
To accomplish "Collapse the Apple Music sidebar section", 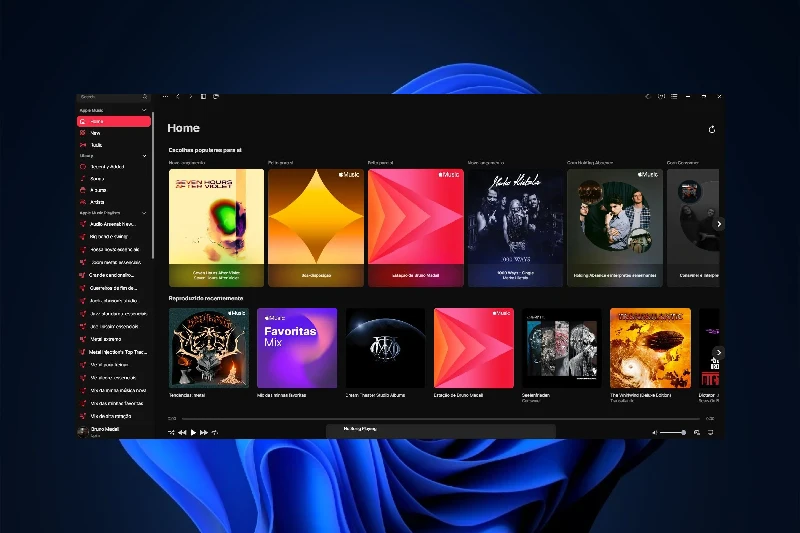I will click(x=144, y=109).
